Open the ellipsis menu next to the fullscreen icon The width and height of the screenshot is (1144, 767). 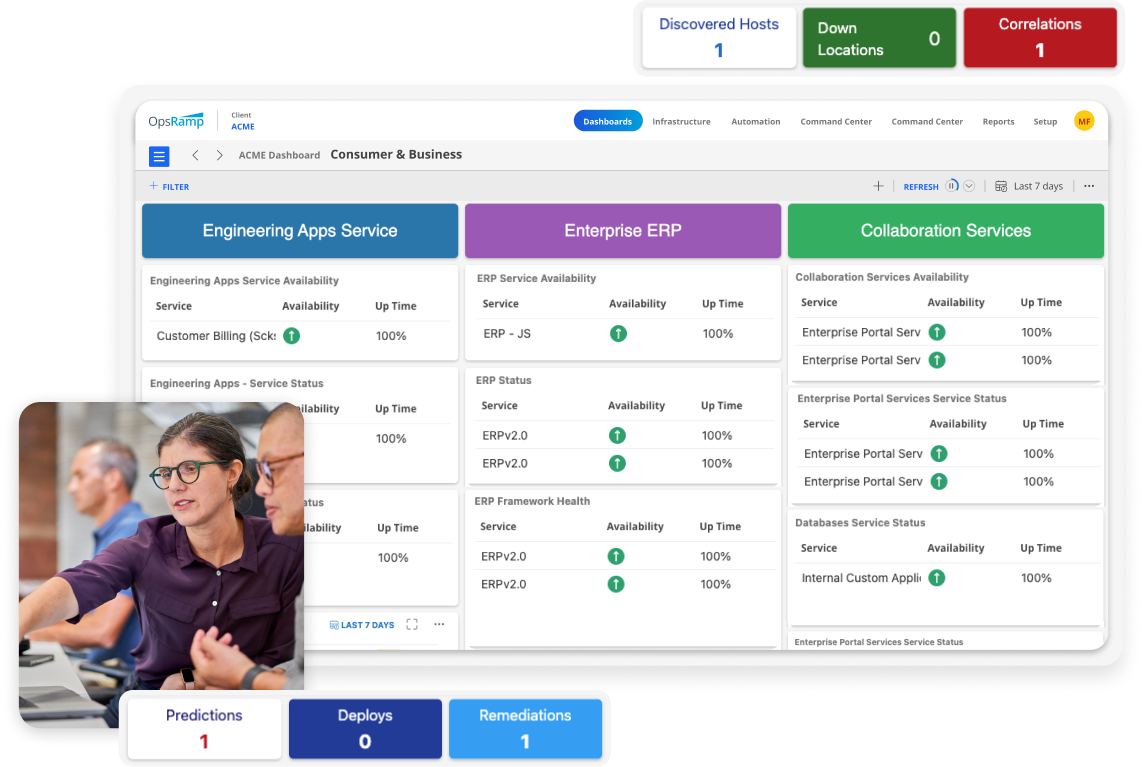(x=439, y=625)
